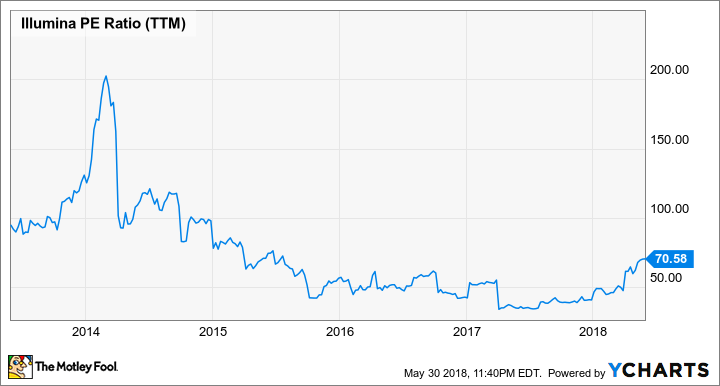Click the early-2014 peak of the PE line

pos(106,77)
